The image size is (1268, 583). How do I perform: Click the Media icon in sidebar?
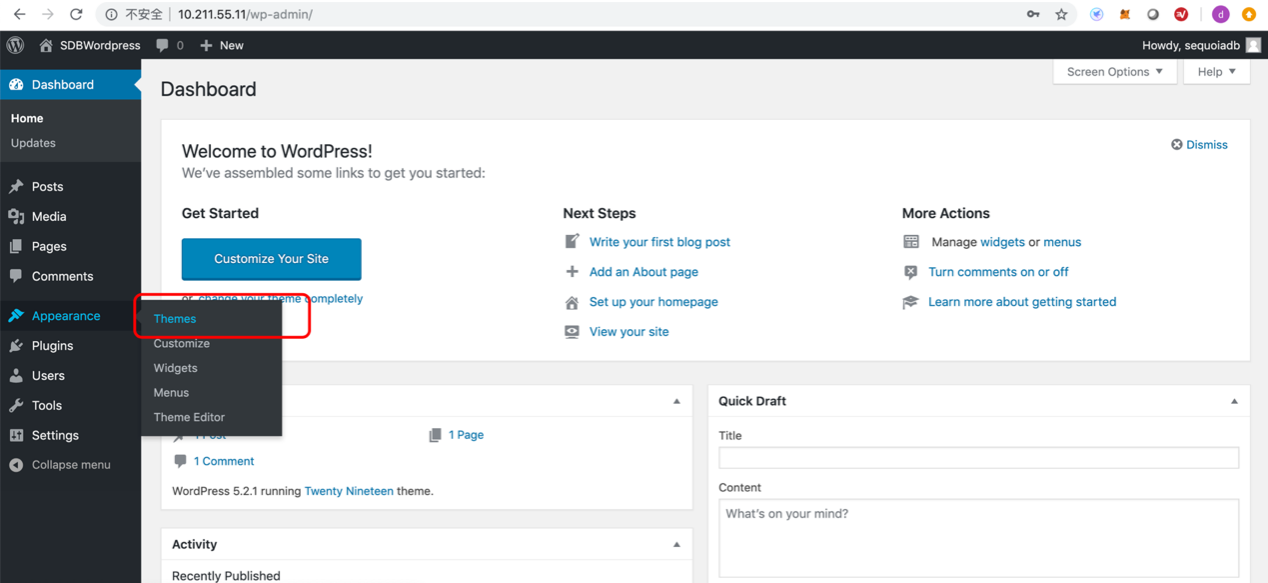pyautogui.click(x=16, y=217)
